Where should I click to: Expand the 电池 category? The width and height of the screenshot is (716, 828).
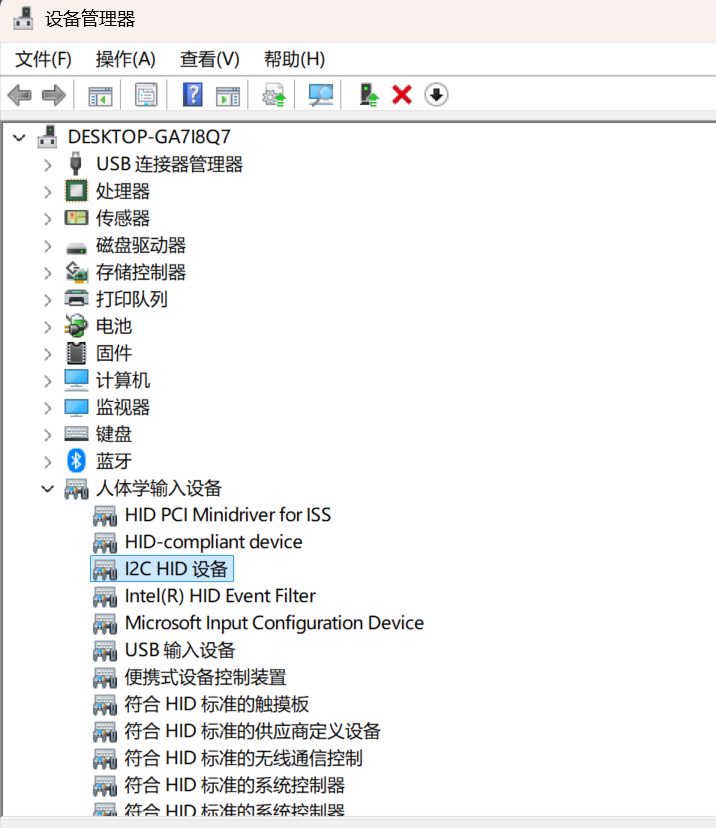(48, 327)
